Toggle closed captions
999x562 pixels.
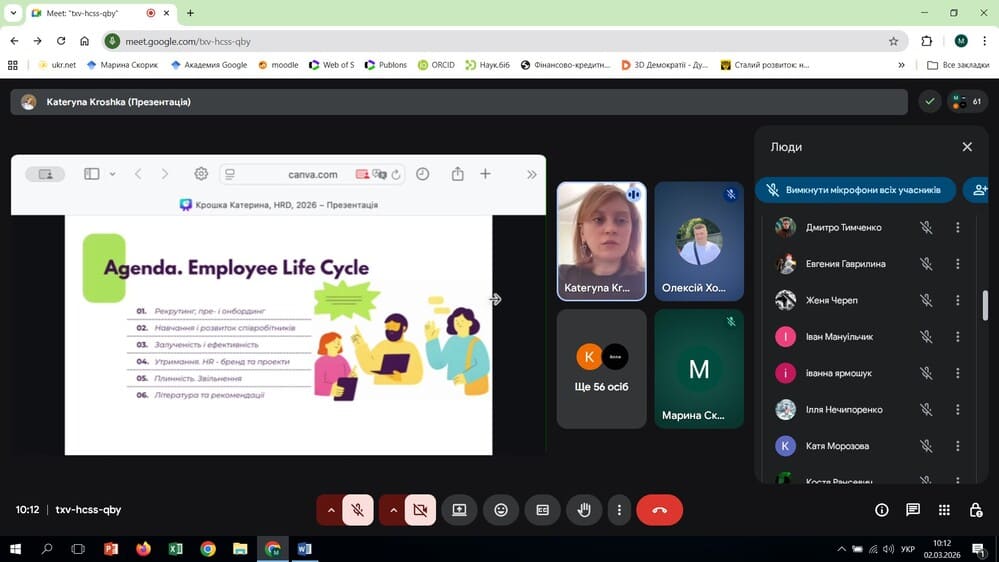pos(543,510)
